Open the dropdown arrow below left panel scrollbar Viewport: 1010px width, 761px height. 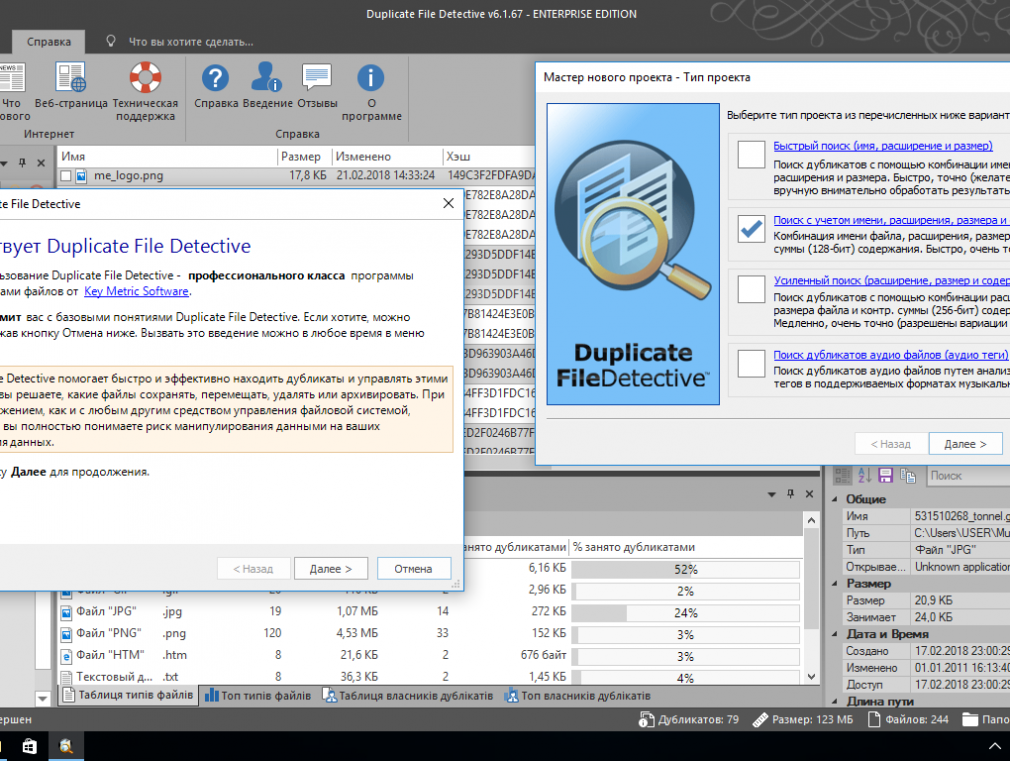tap(43, 698)
